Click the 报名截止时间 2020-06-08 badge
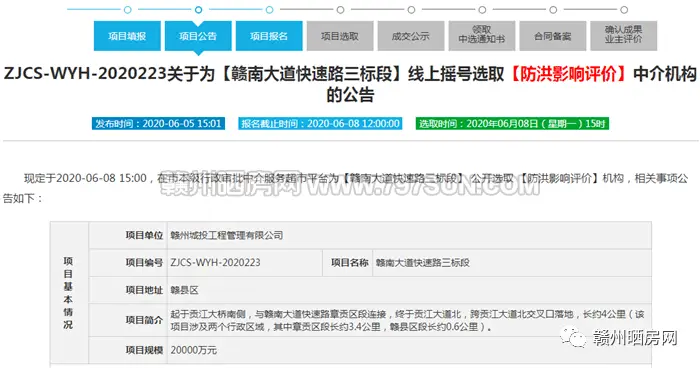This screenshot has width=700, height=368. pos(320,124)
